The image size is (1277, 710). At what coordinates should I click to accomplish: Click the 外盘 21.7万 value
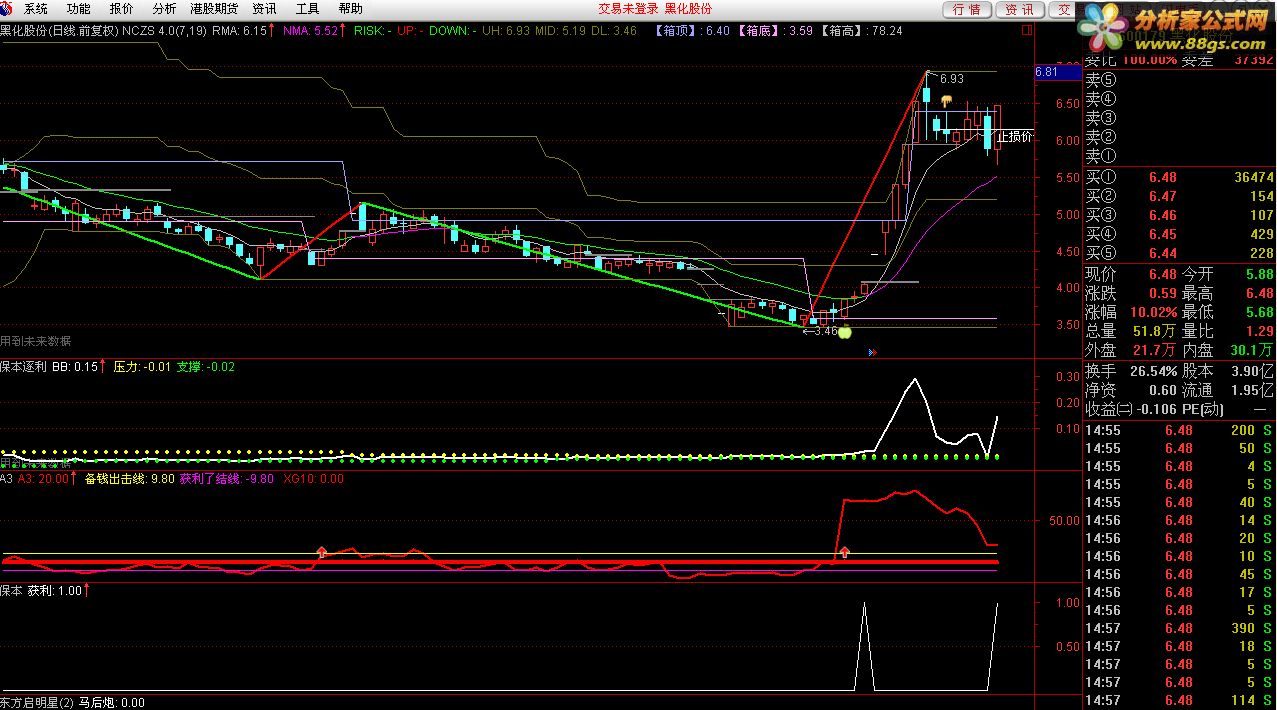click(x=1132, y=350)
